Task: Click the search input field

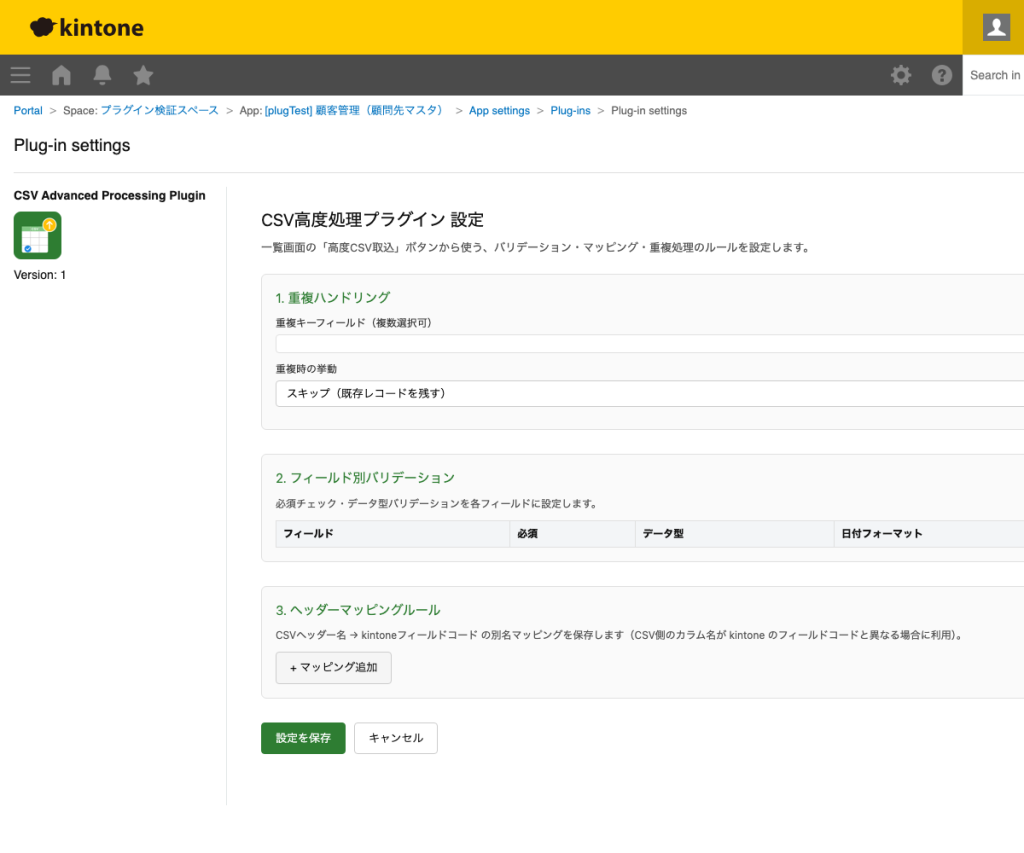Action: click(x=996, y=75)
